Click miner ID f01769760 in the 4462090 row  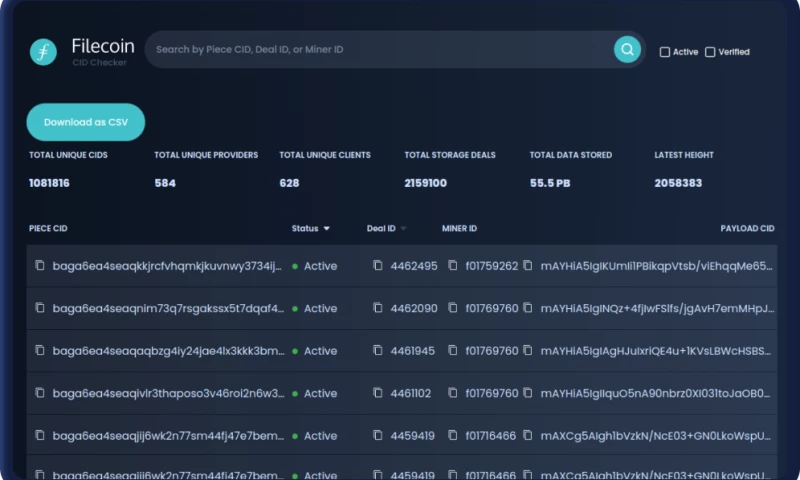(491, 309)
